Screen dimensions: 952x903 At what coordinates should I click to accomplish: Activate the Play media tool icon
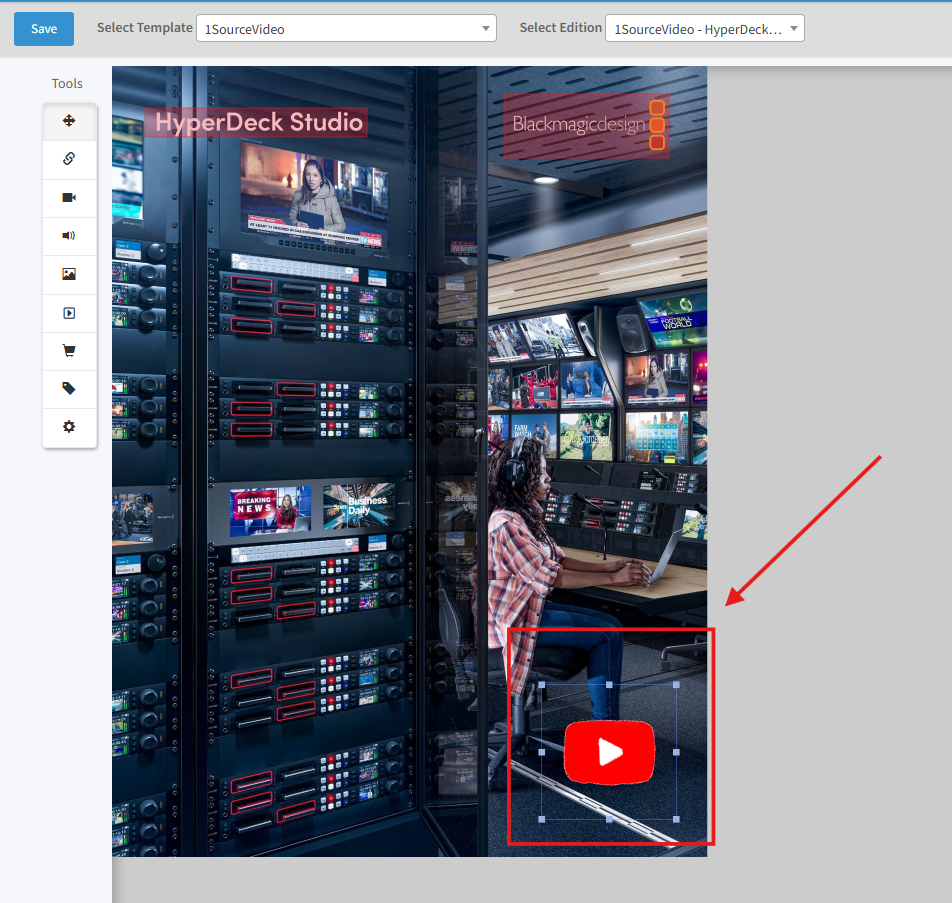click(x=69, y=313)
